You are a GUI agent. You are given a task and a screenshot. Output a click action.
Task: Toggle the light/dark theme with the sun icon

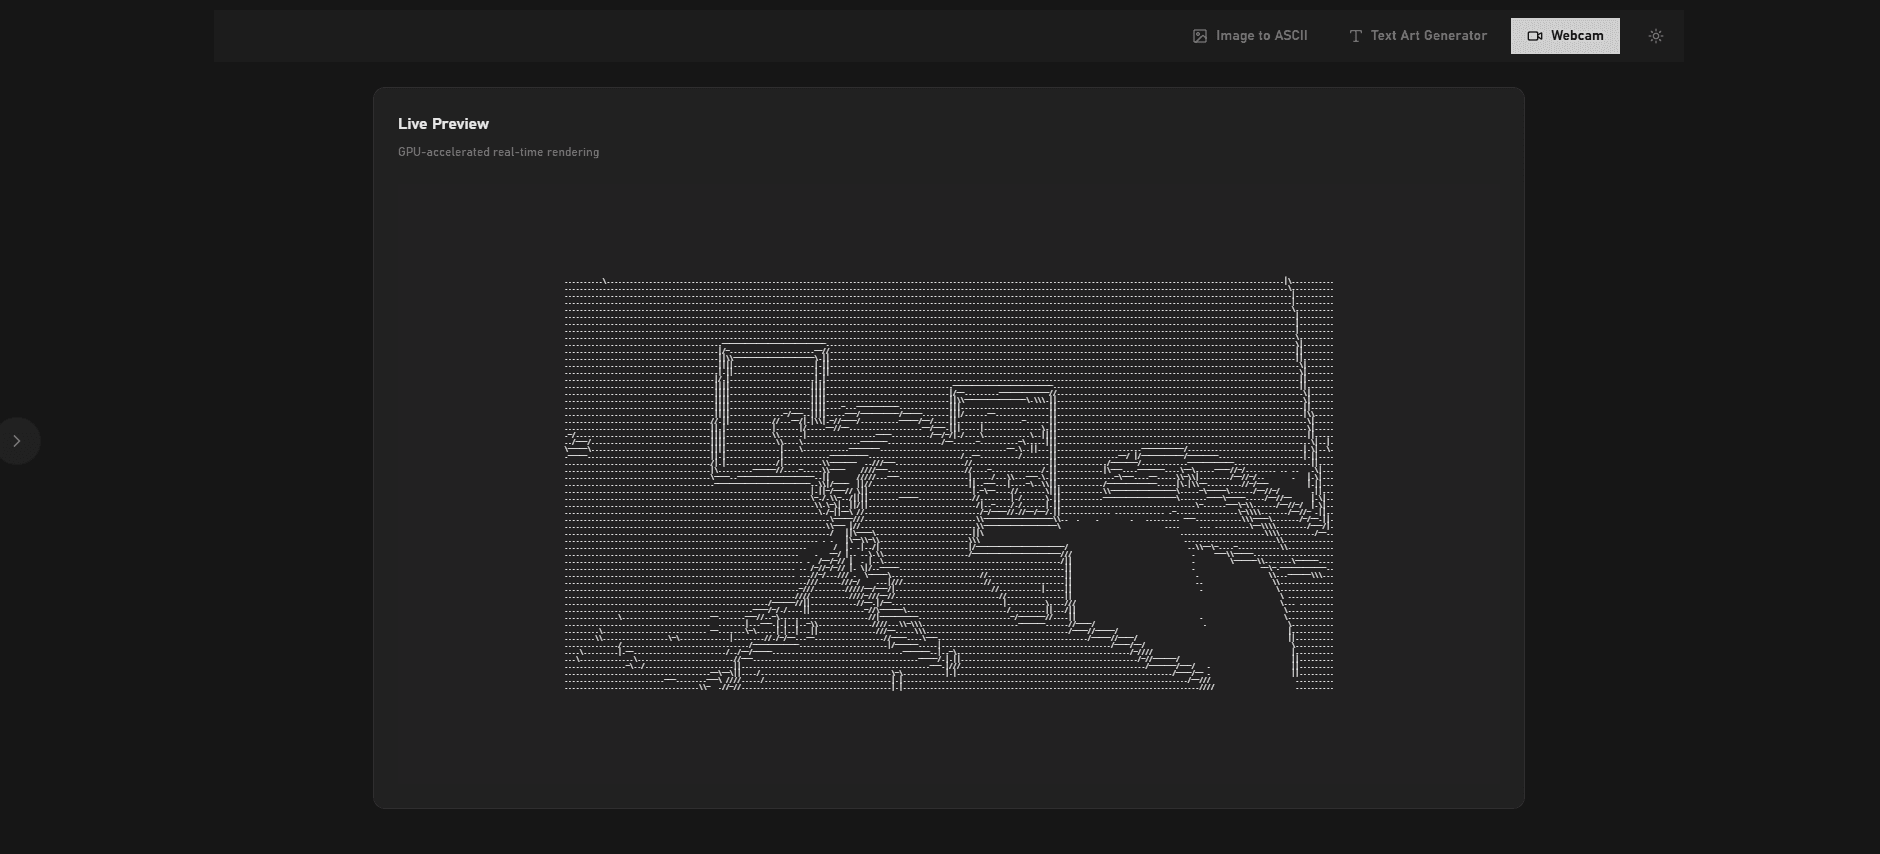point(1656,36)
